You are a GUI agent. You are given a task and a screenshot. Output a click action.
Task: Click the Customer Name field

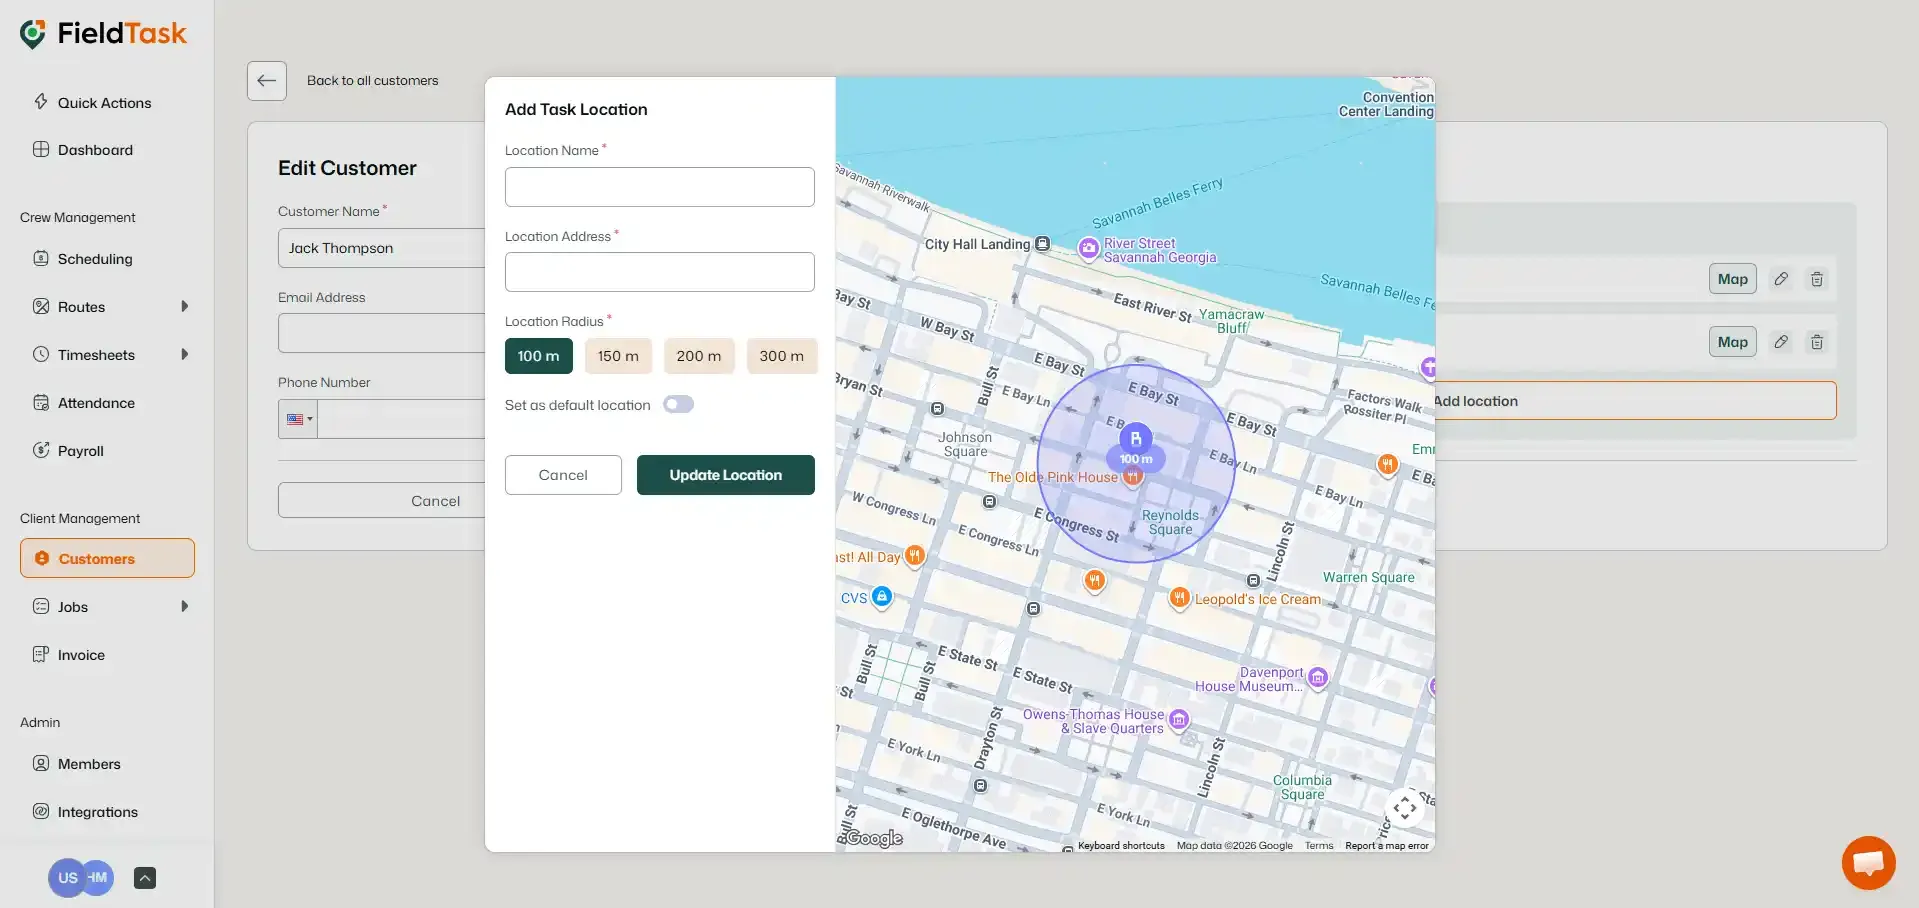[x=382, y=248]
